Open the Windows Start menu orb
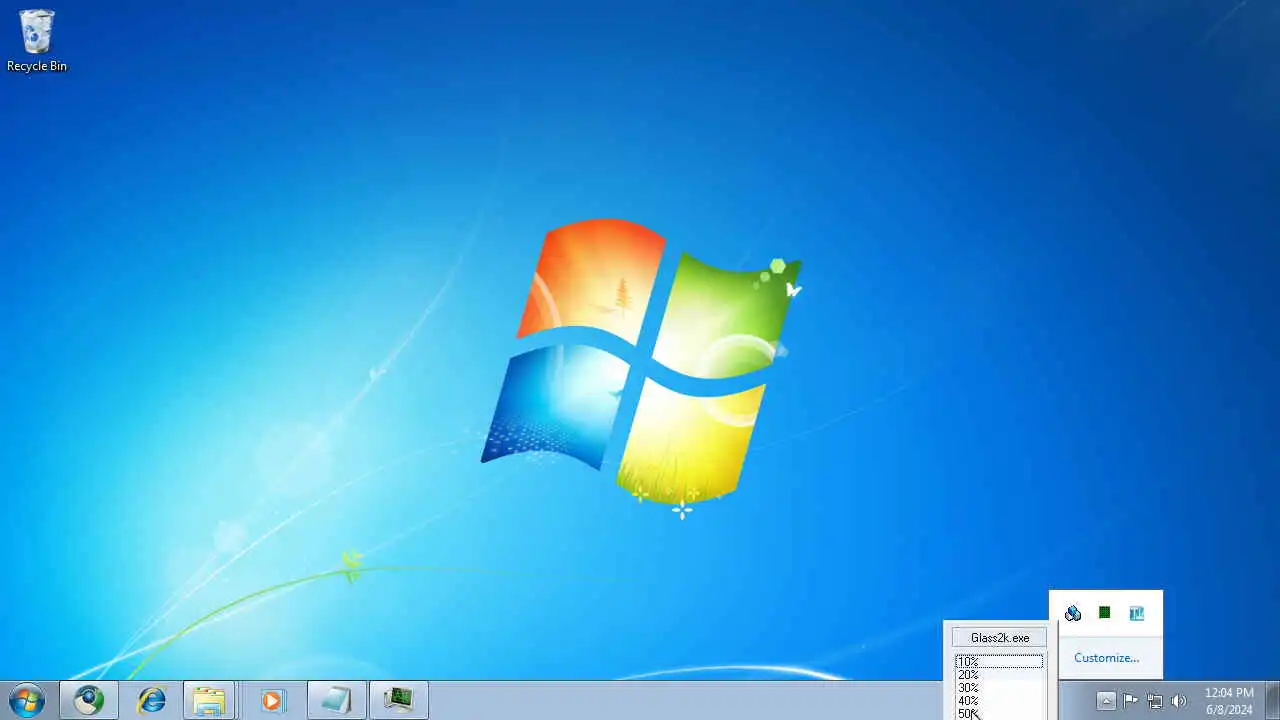 [27, 700]
